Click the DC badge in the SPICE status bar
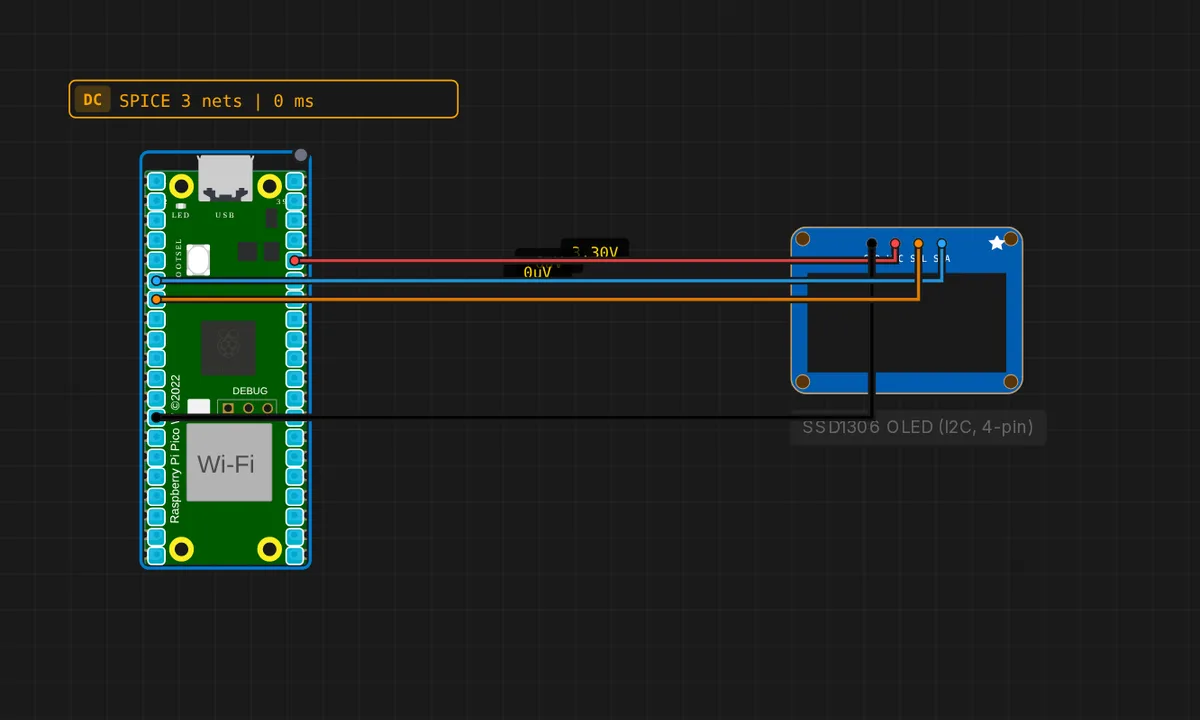This screenshot has height=720, width=1200. tap(92, 100)
